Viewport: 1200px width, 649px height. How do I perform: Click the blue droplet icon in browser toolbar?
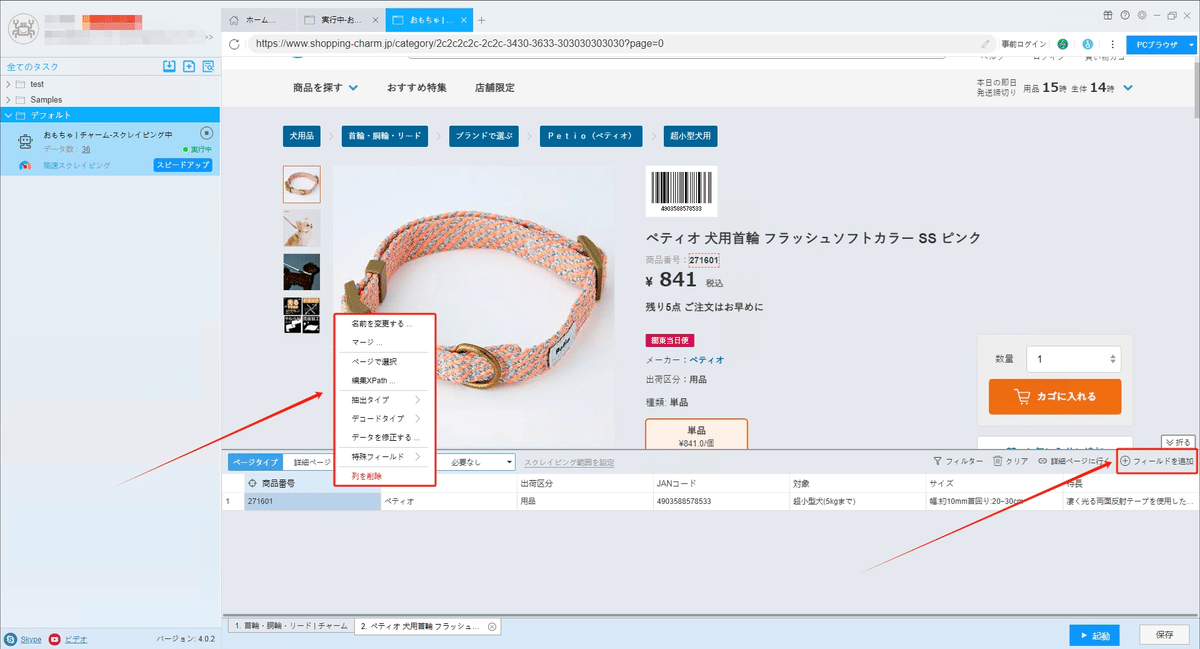click(x=1087, y=44)
